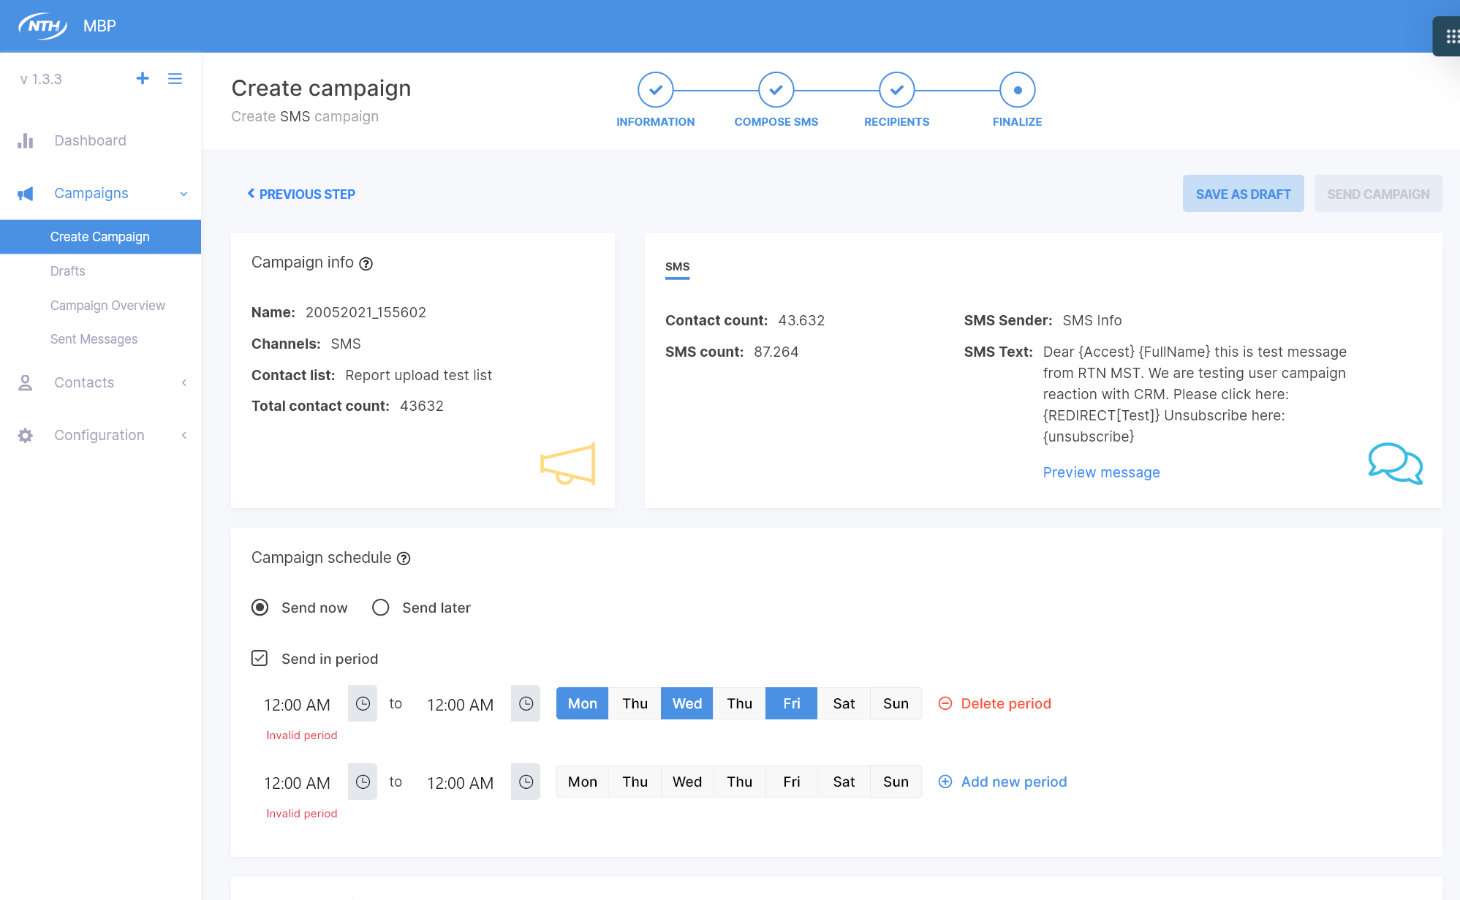Click the Campaign info help icon
Image resolution: width=1460 pixels, height=900 pixels.
[366, 264]
